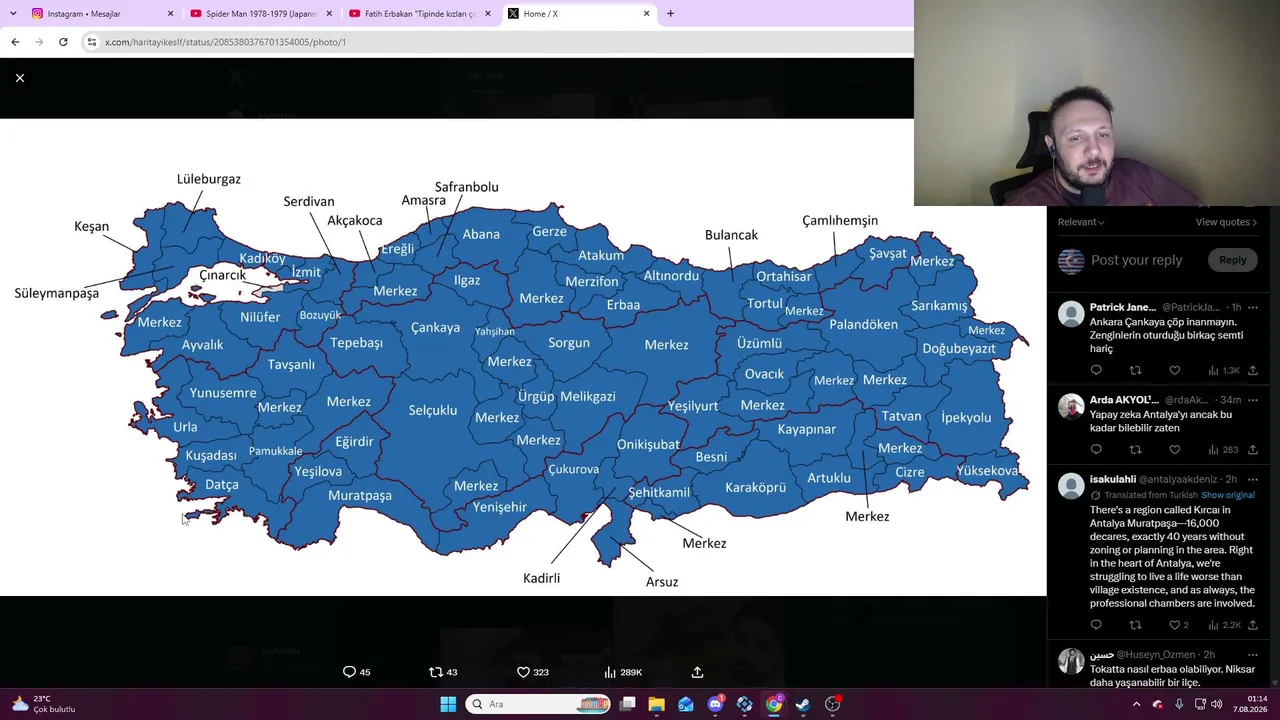Close the Instagram Mesajlar tab

[x=170, y=14]
